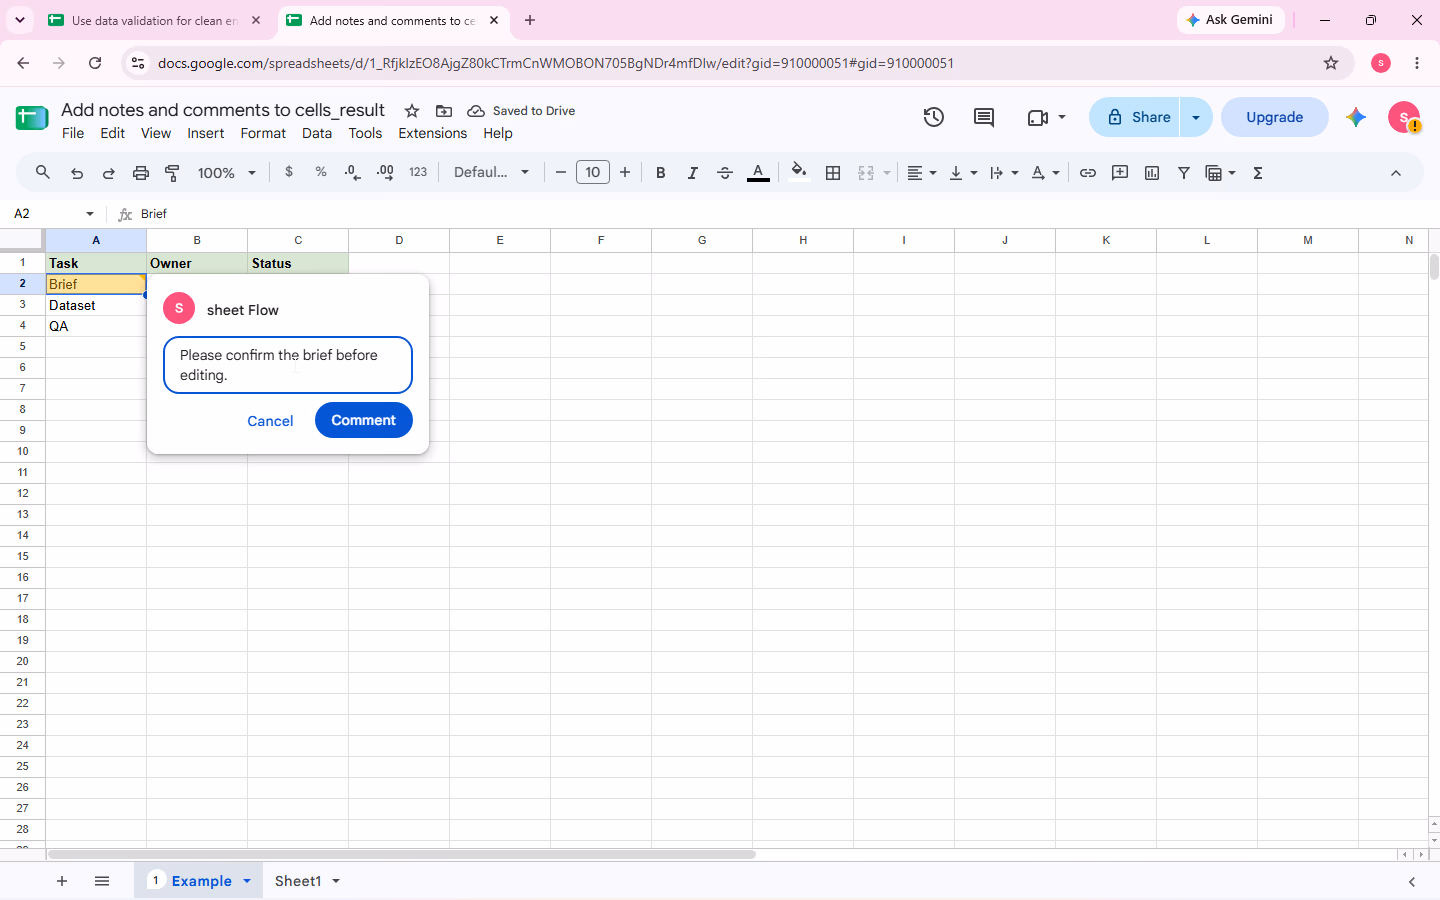Toggle italic formatting

[x=693, y=173]
